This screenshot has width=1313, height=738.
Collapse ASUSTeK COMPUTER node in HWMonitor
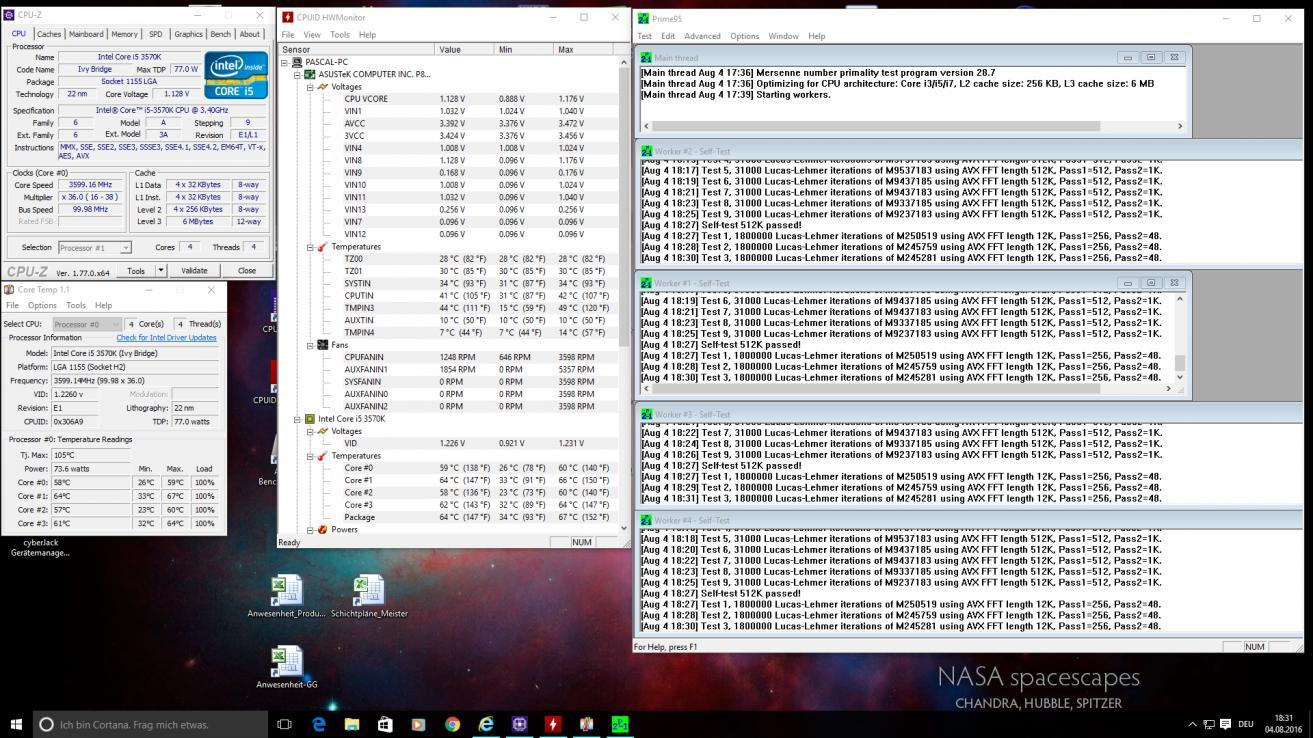tap(297, 74)
